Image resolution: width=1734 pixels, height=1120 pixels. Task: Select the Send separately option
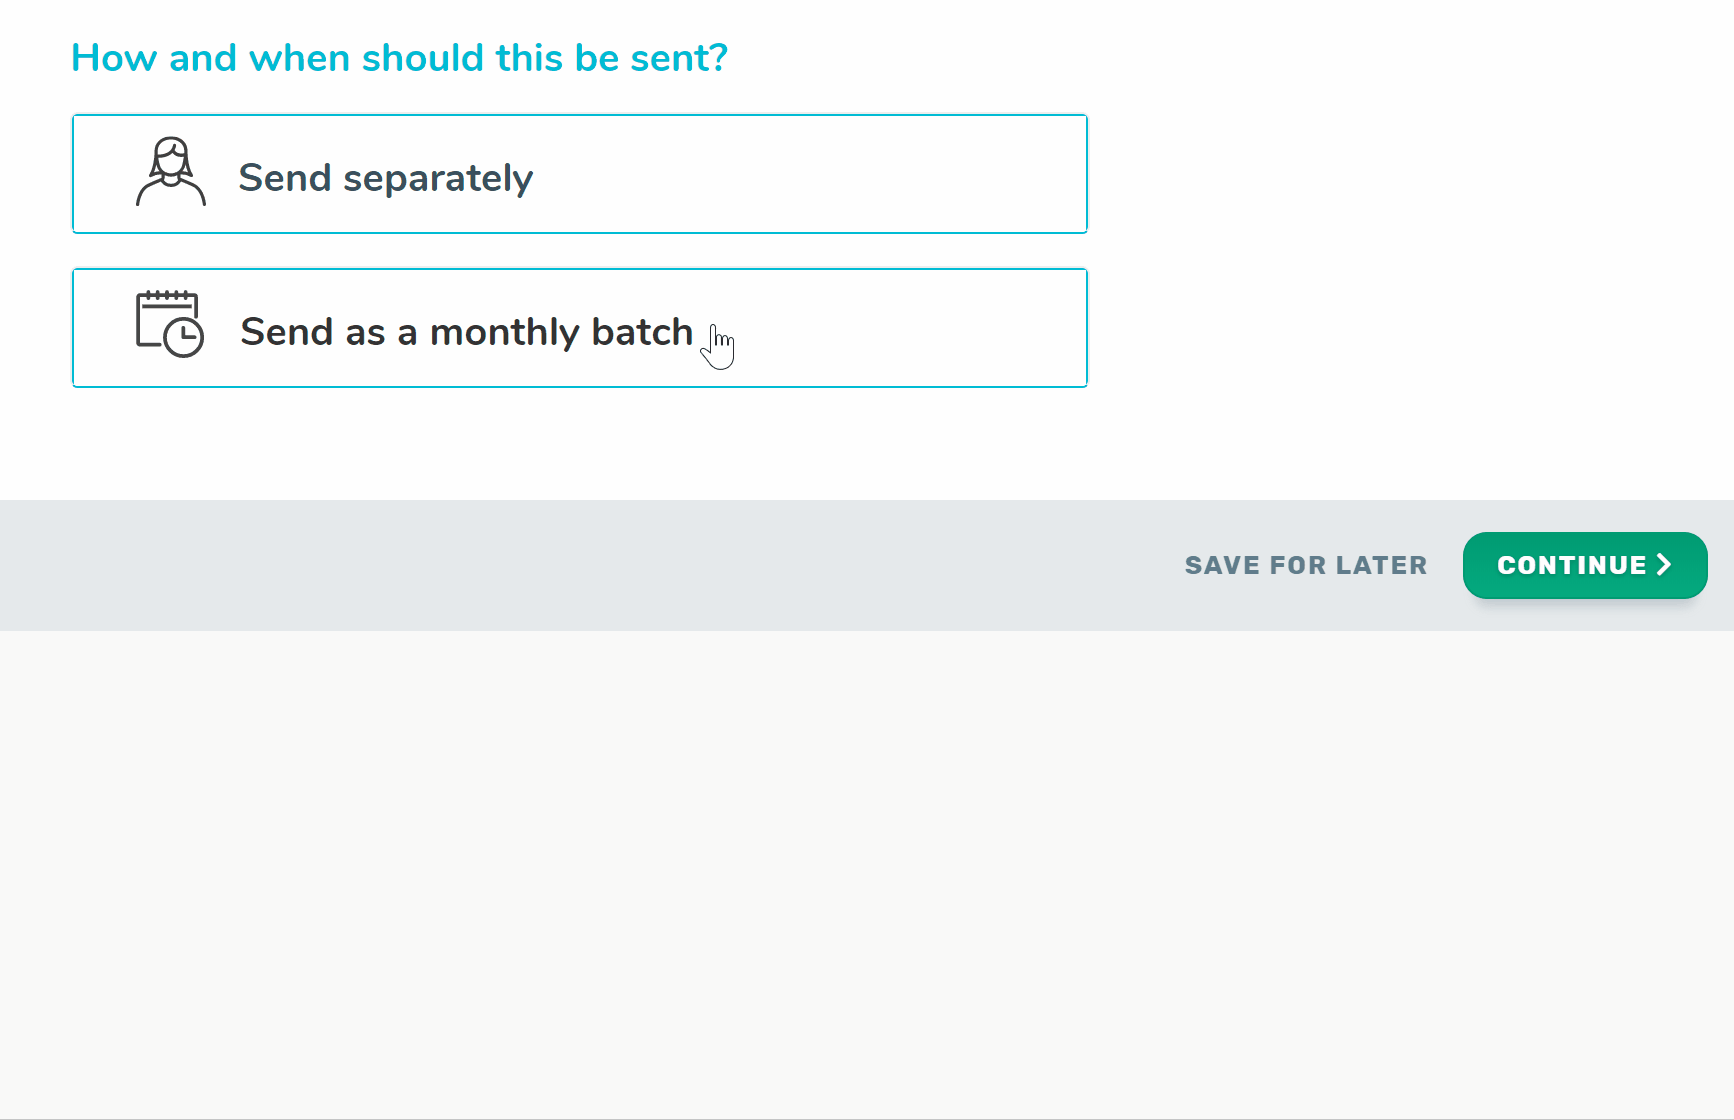580,174
